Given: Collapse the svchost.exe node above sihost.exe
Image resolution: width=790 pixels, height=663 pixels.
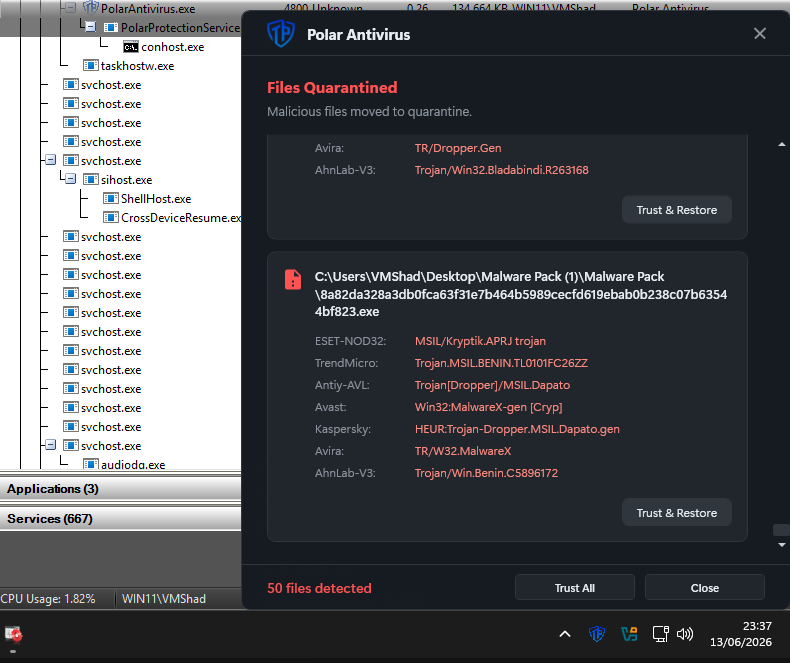Looking at the screenshot, I should [50, 160].
